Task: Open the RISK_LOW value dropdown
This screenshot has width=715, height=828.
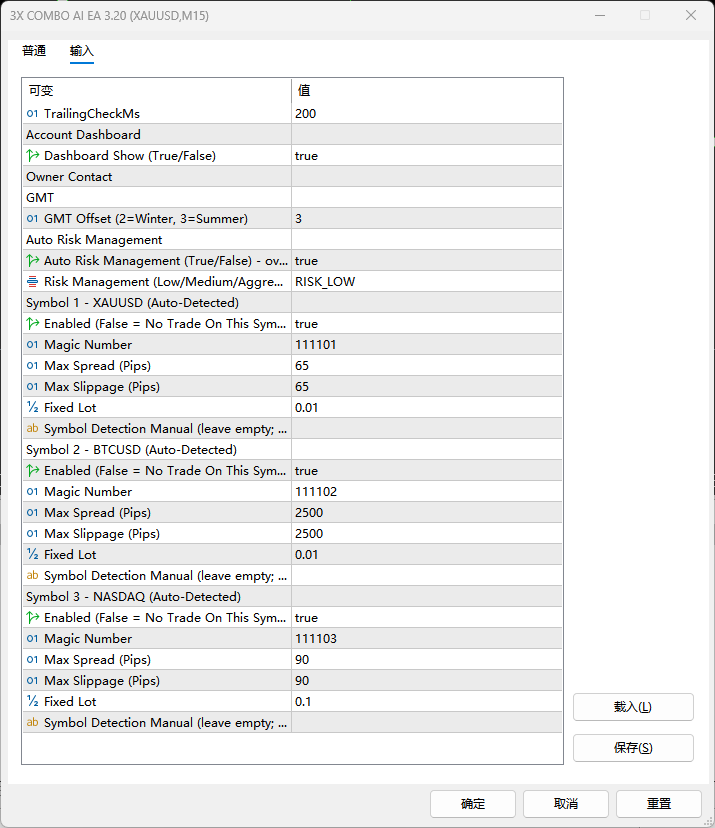Action: pyautogui.click(x=427, y=281)
